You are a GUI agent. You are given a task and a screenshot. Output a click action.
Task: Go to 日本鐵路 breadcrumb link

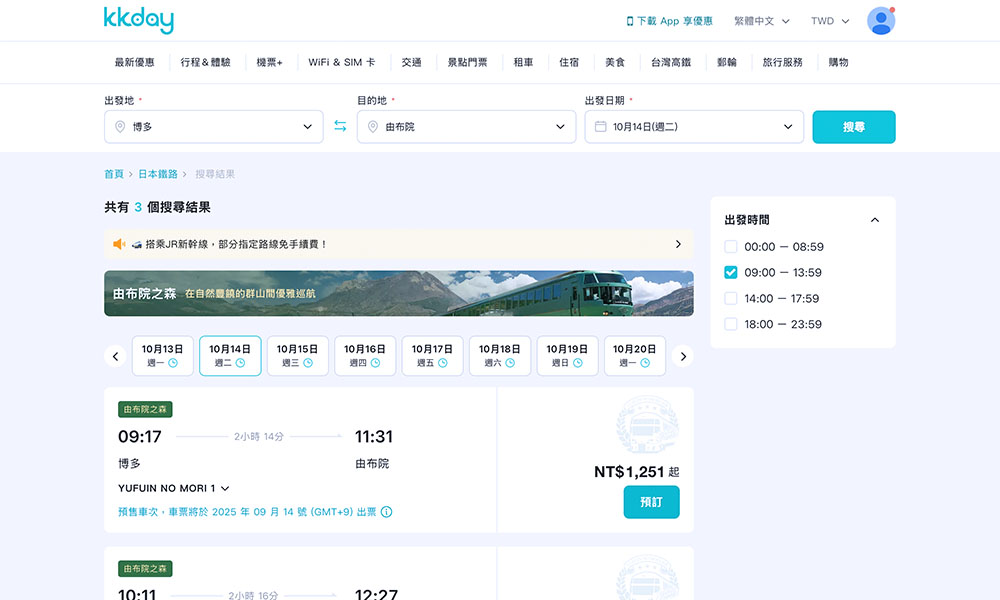[x=158, y=174]
